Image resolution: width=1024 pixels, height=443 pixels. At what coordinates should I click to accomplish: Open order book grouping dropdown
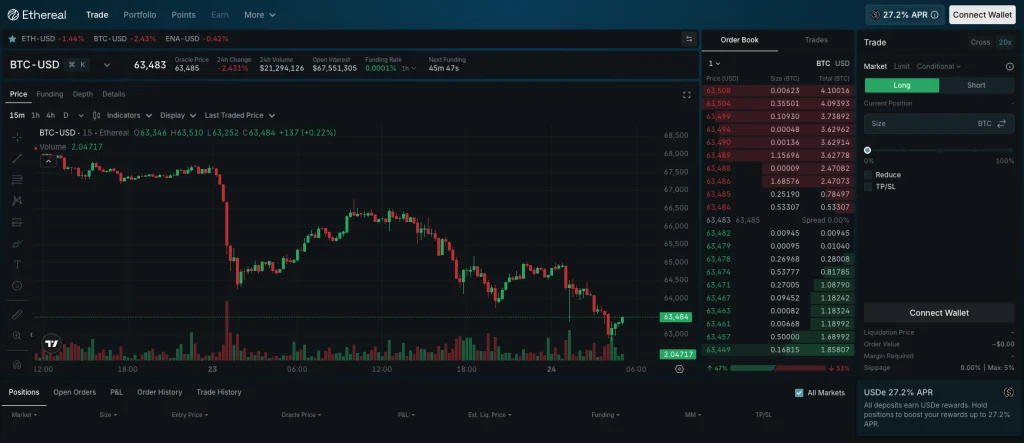click(x=714, y=63)
